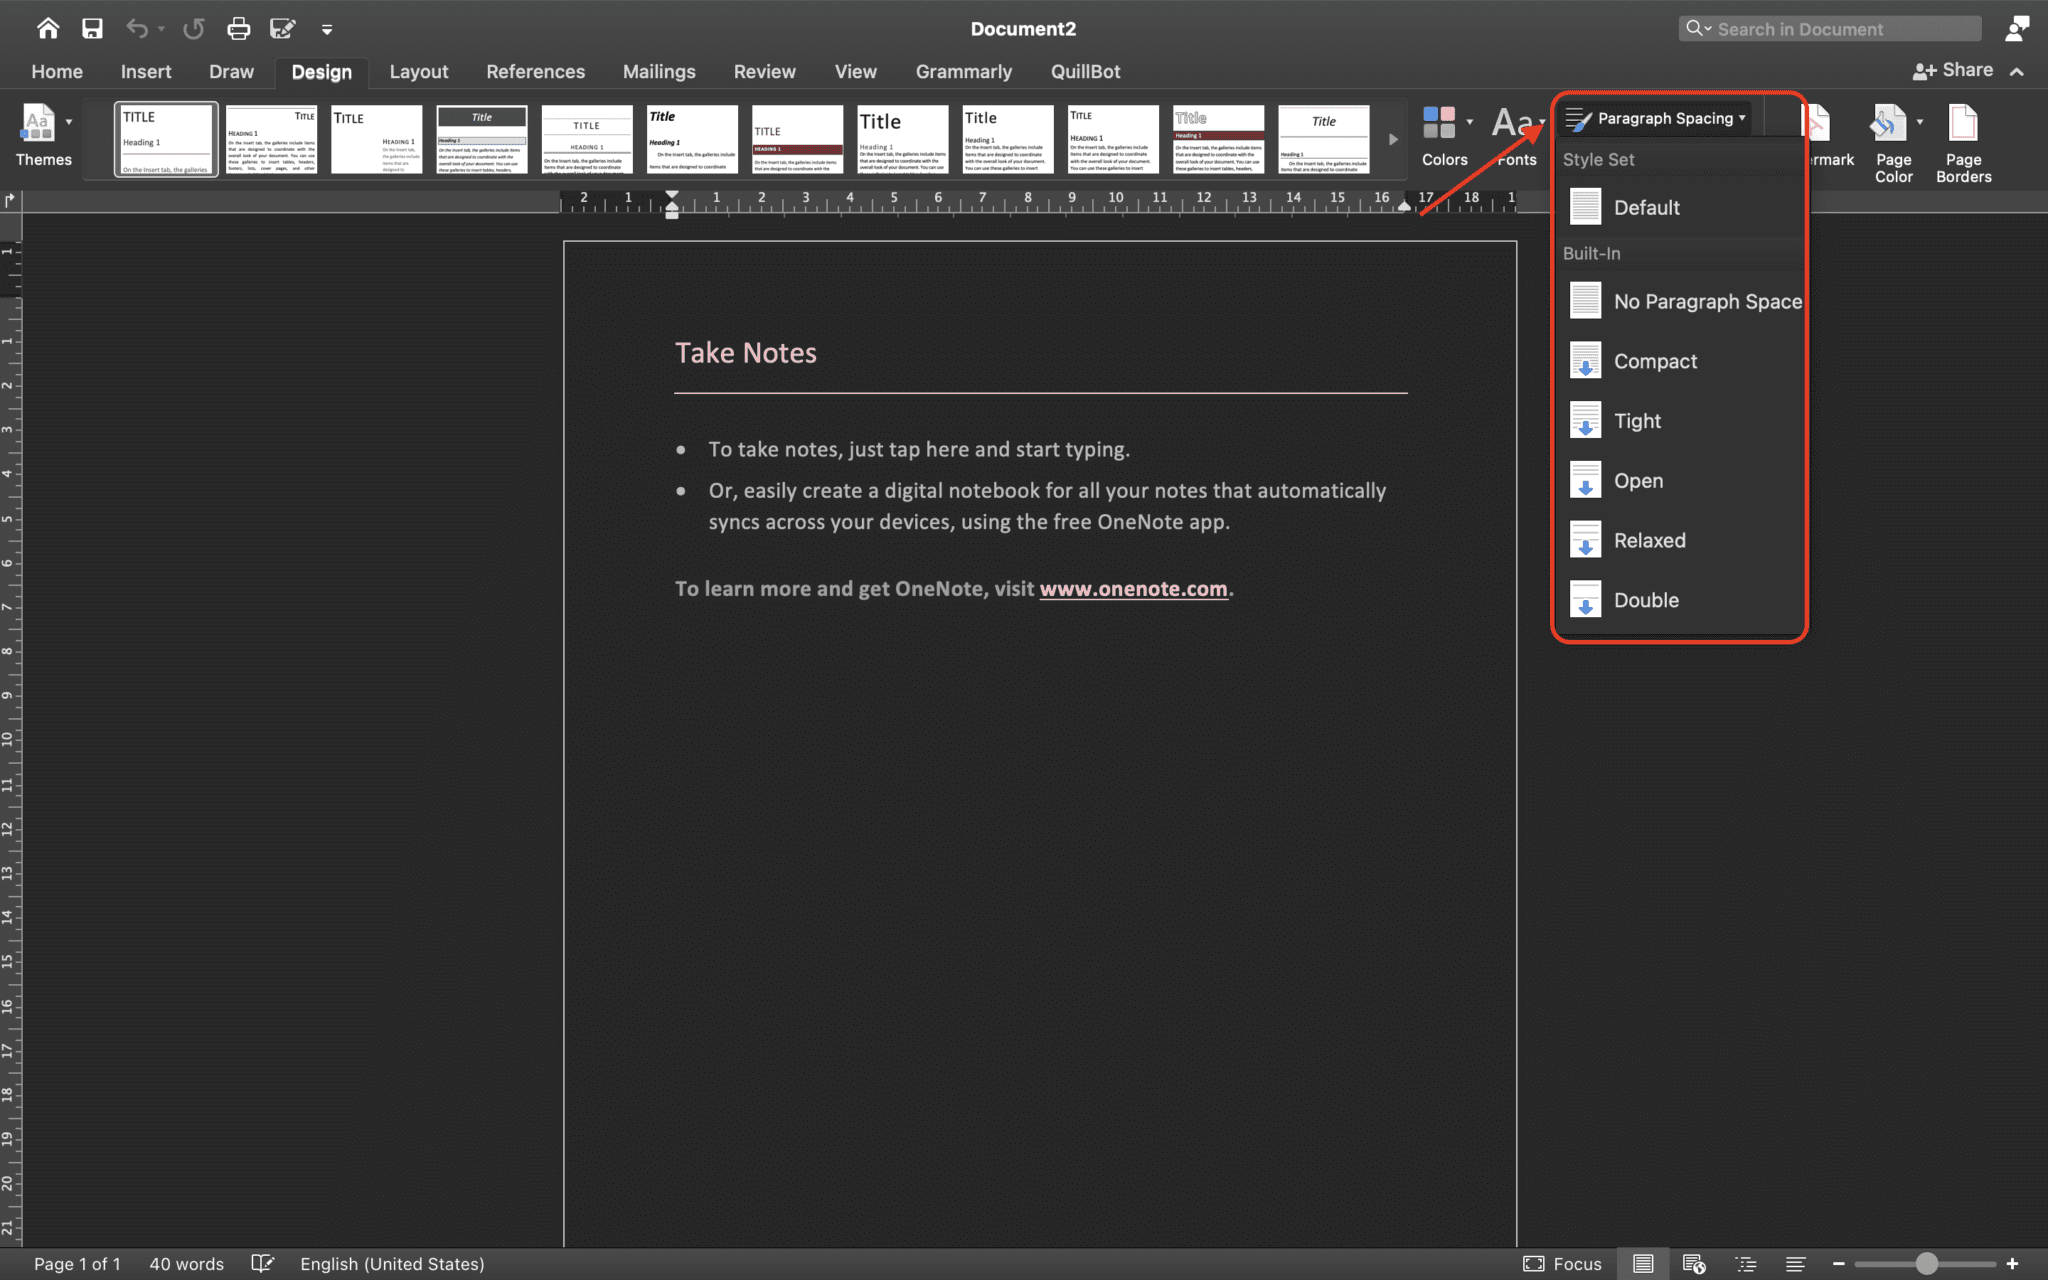Switch to Web Layout view
2048x1280 pixels.
(x=1694, y=1263)
